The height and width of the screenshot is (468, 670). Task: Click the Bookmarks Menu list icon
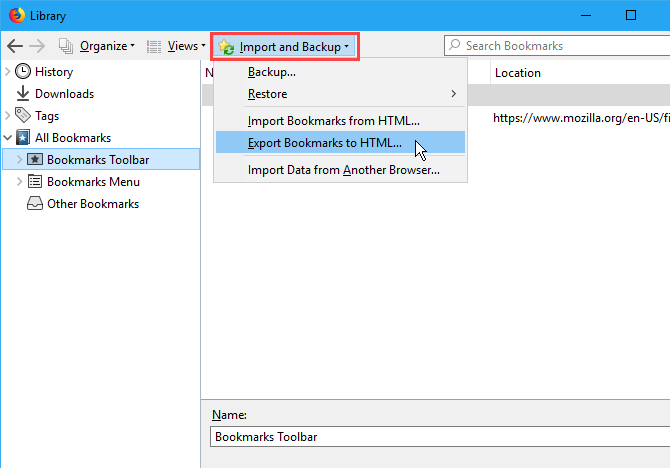coord(35,182)
